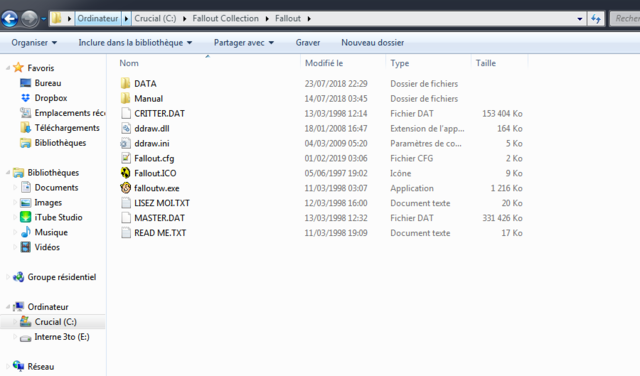Click the type label Icône
The width and height of the screenshot is (640, 376).
tap(400, 173)
